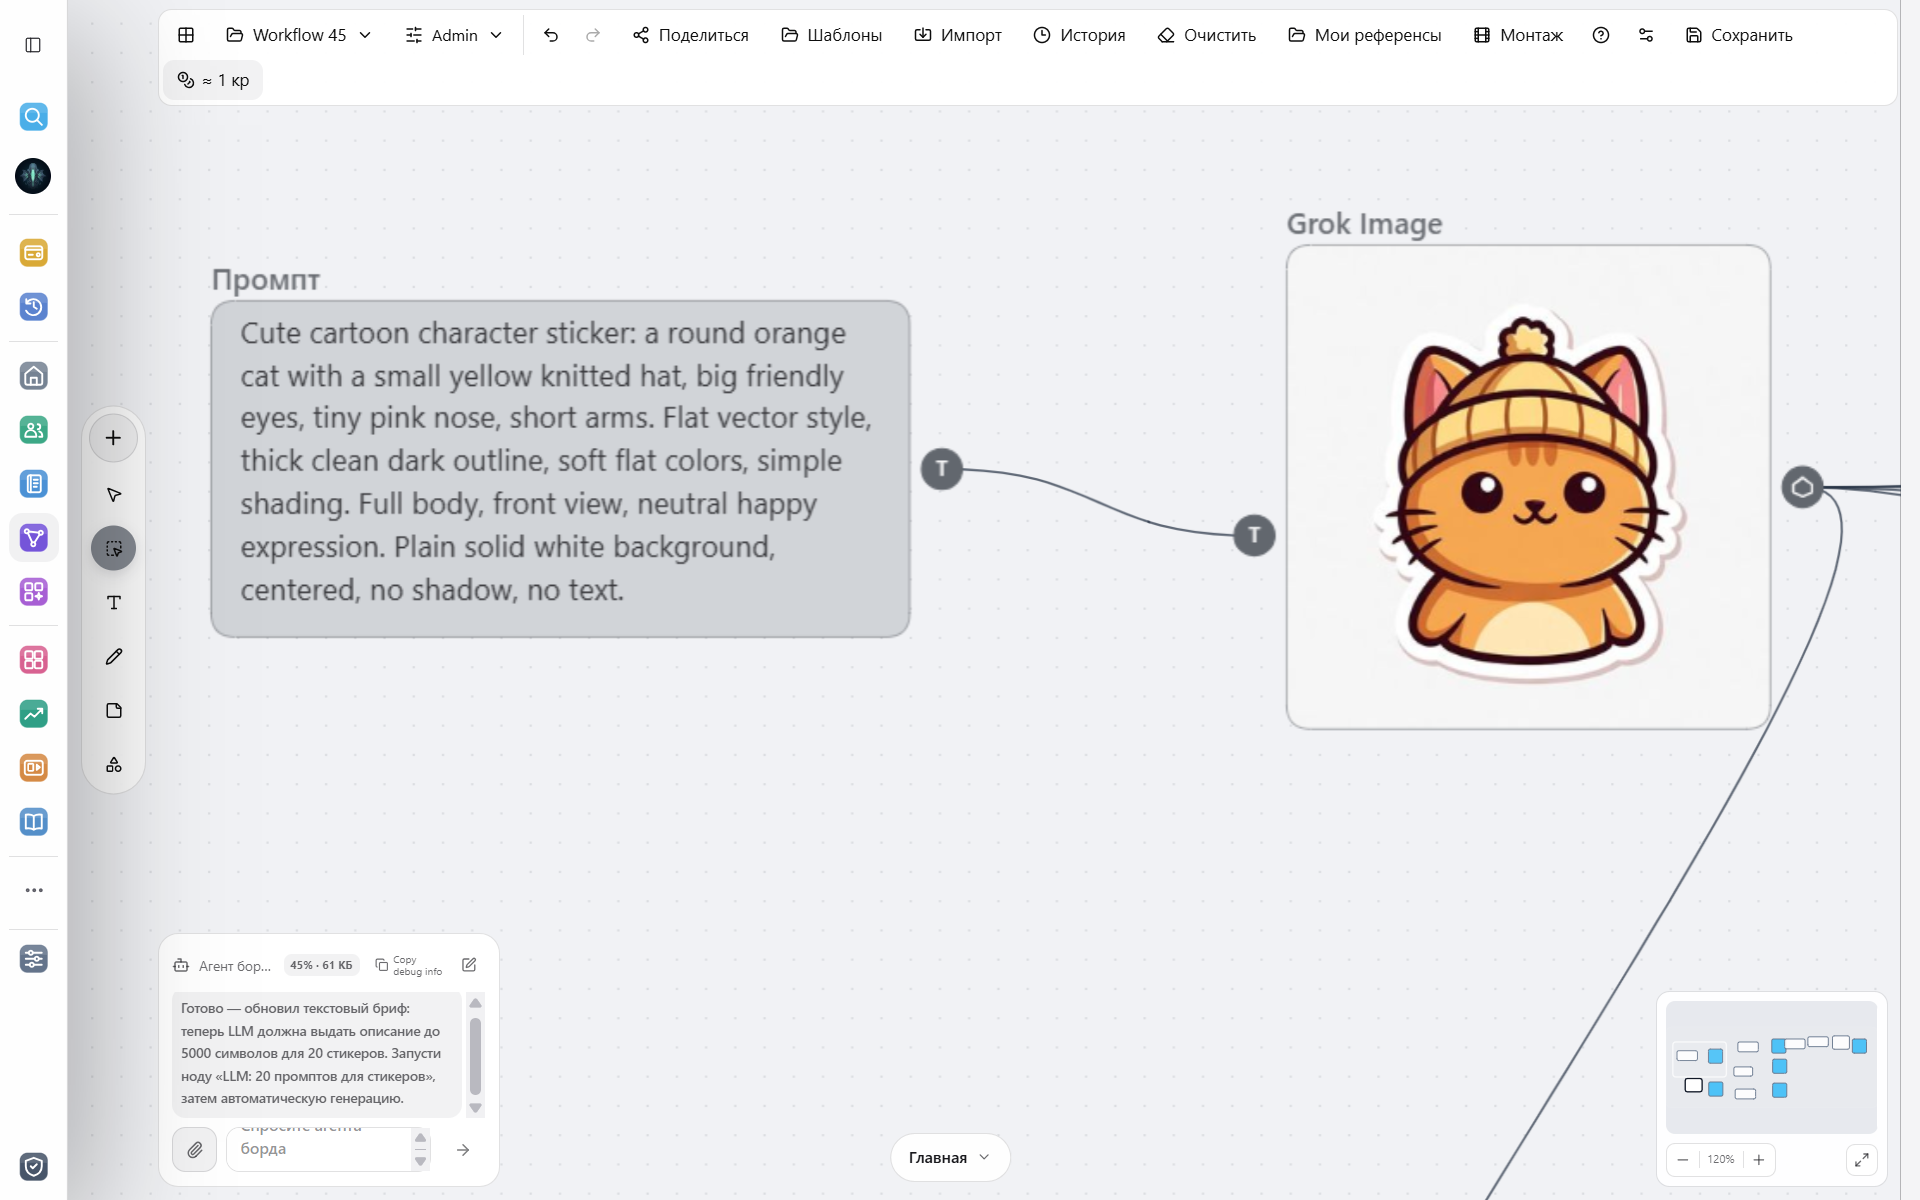
Task: Open the home icon in sidebar
Action: tap(33, 376)
